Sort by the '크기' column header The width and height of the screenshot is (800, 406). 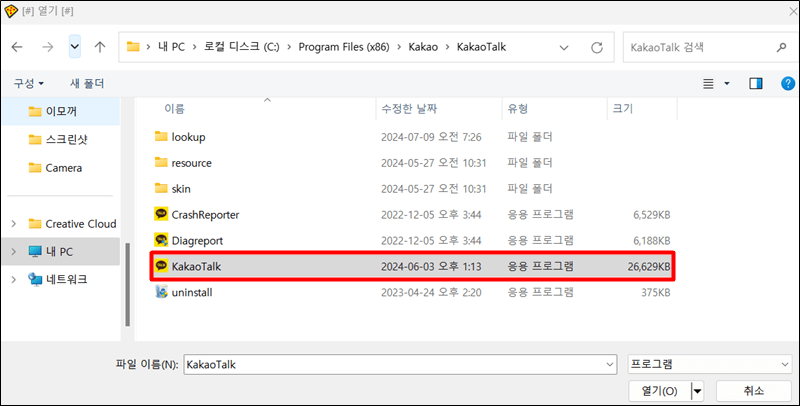622,109
